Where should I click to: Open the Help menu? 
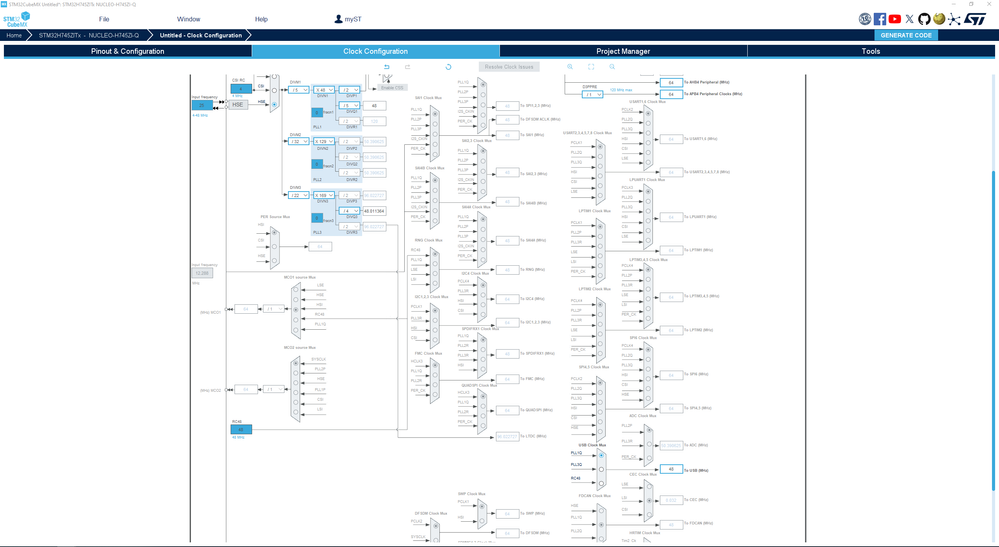click(x=261, y=19)
